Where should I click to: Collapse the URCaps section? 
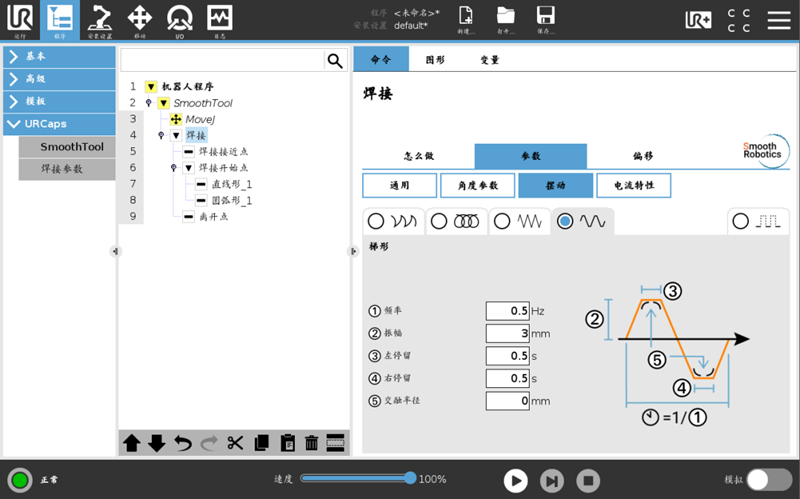pos(59,124)
